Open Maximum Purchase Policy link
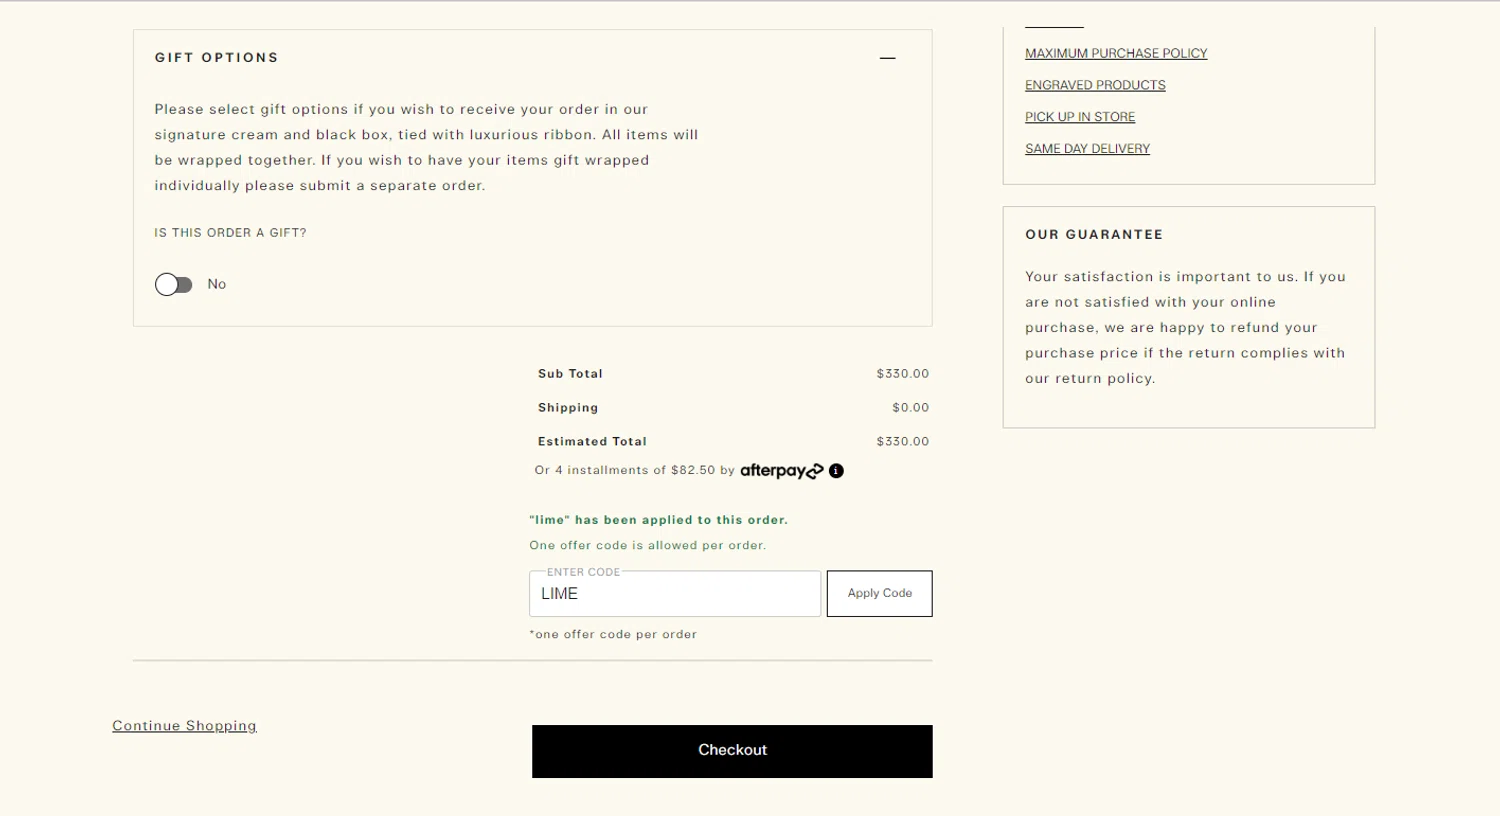Viewport: 1500px width, 816px height. [1116, 53]
